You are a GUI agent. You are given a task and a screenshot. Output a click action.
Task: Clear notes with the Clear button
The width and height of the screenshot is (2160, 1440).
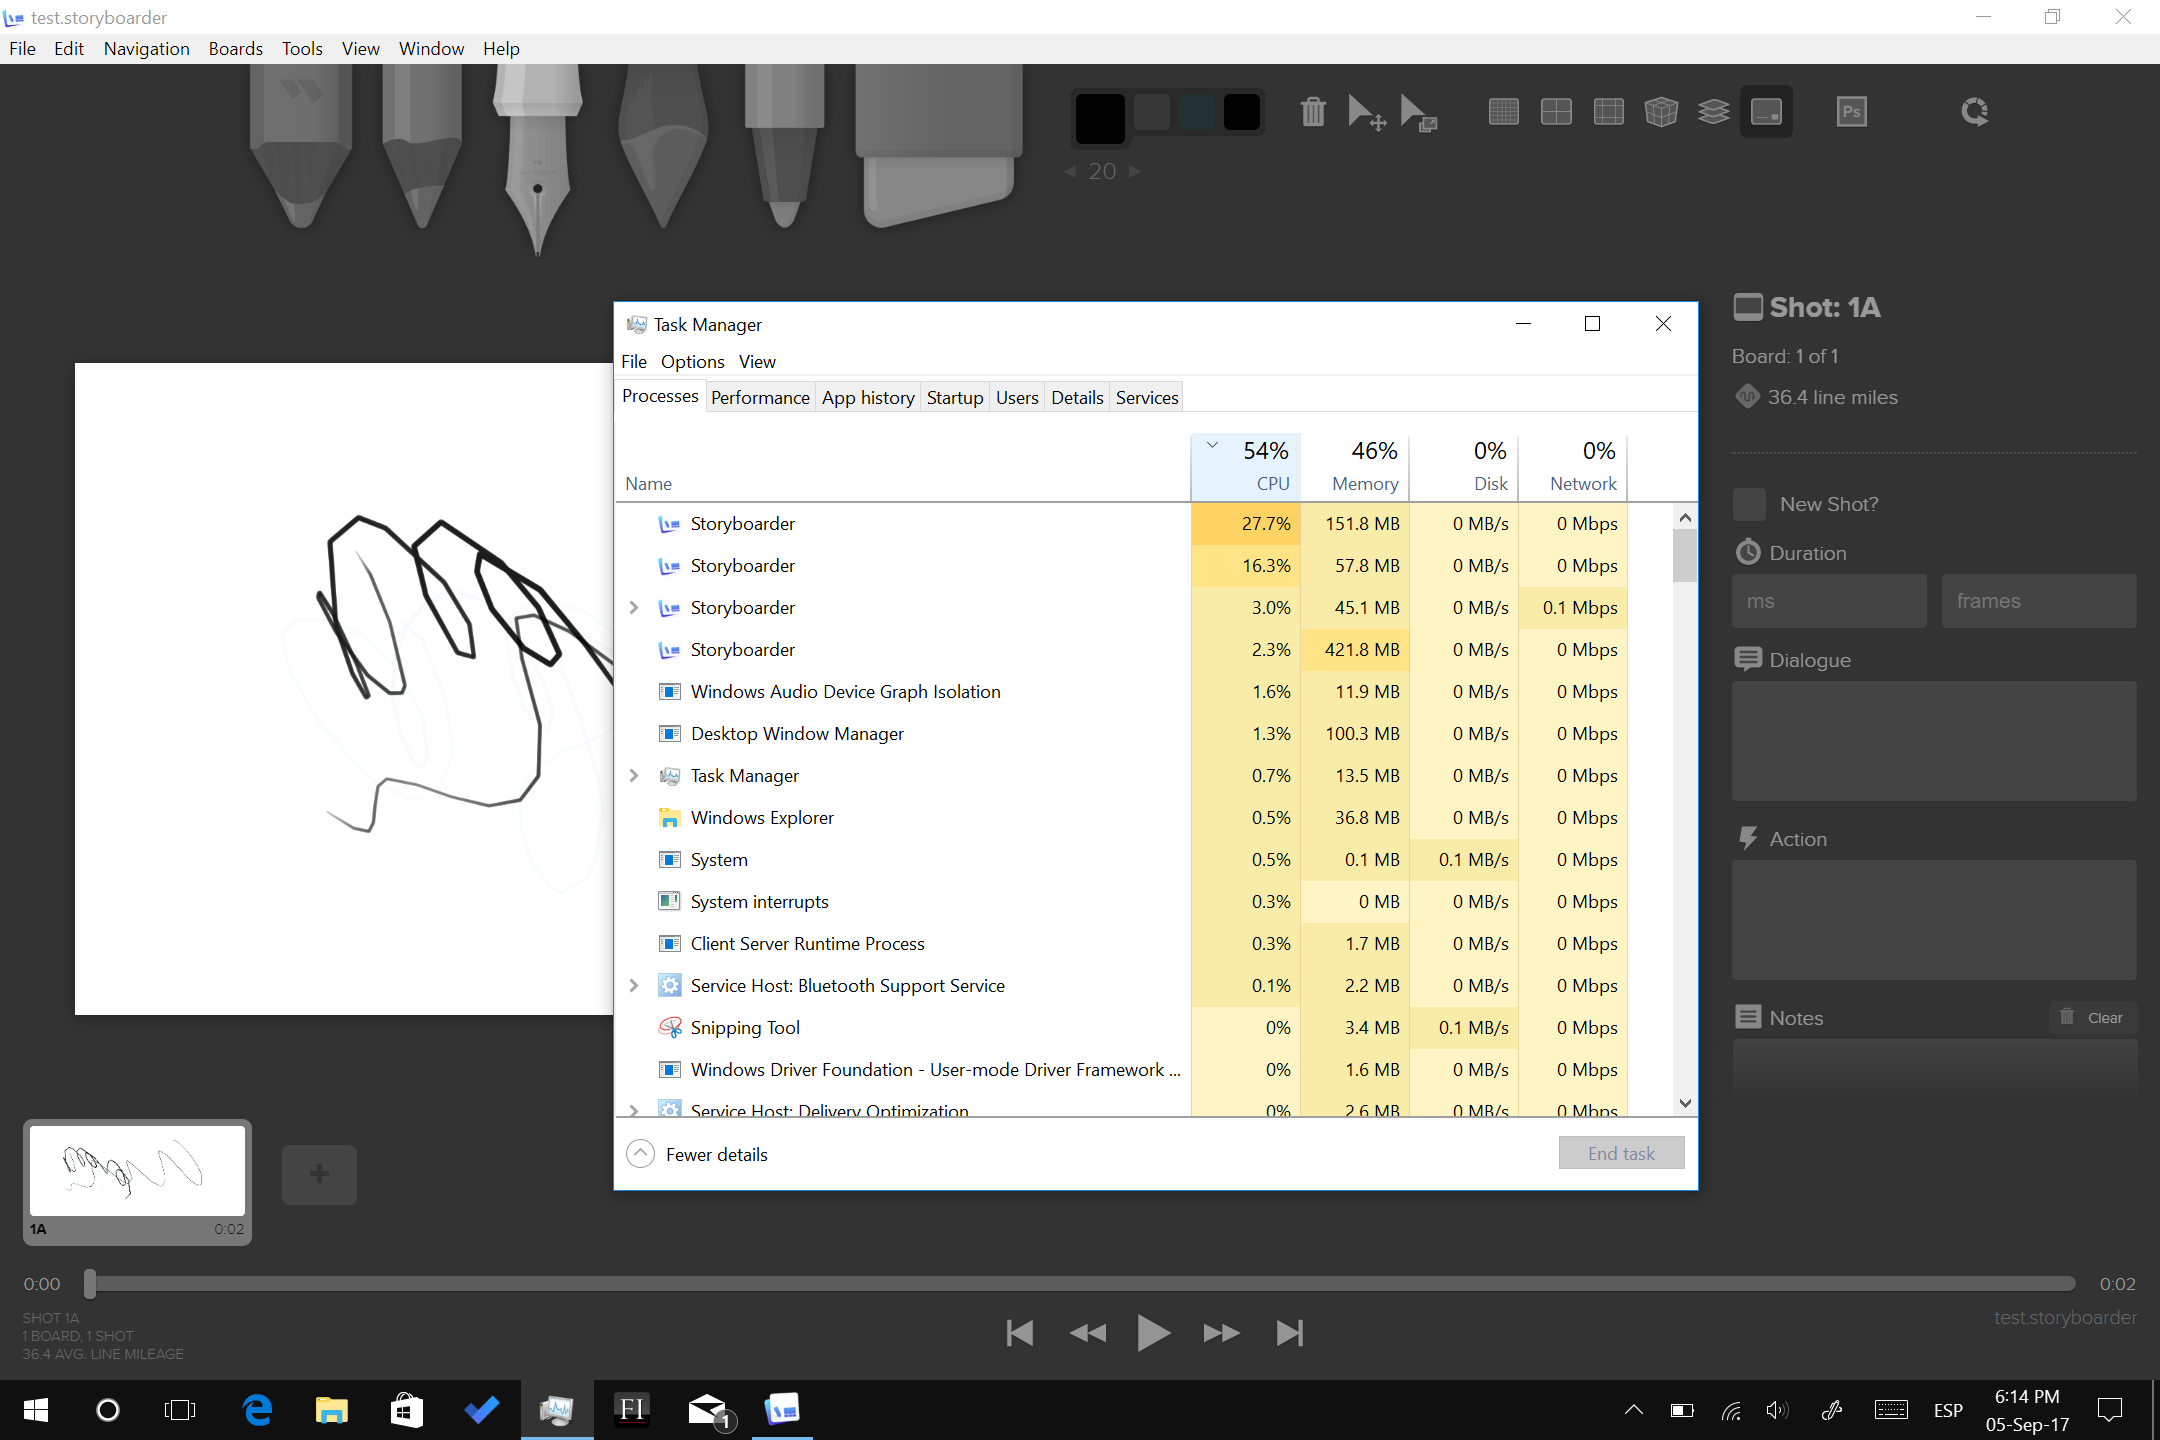[2092, 1017]
